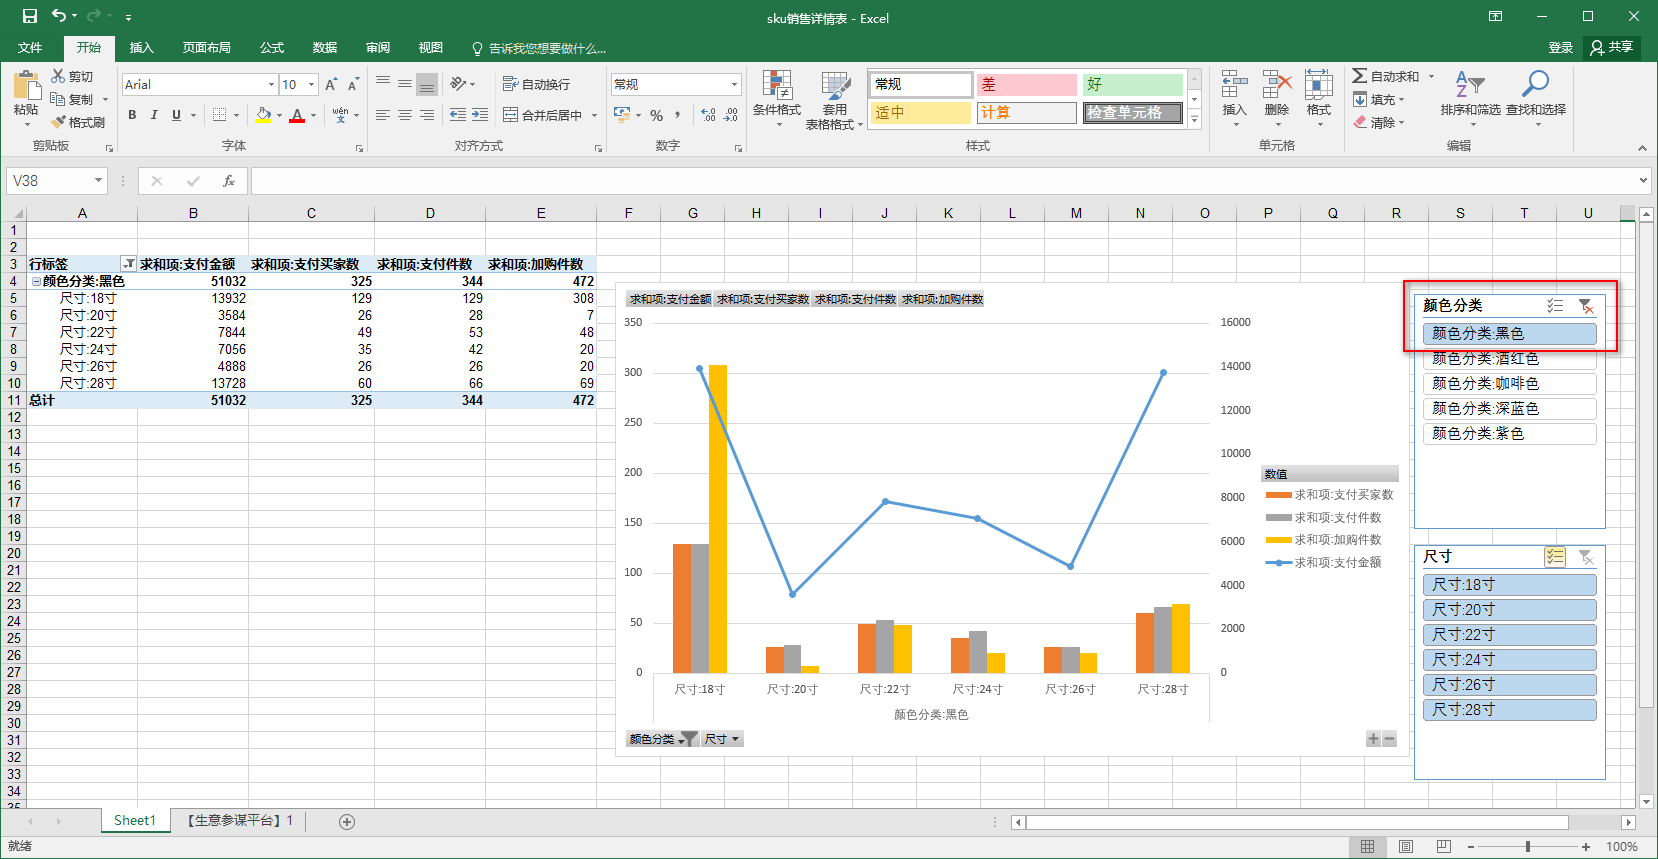Click the formula bar input
This screenshot has height=859, width=1658.
click(x=943, y=181)
